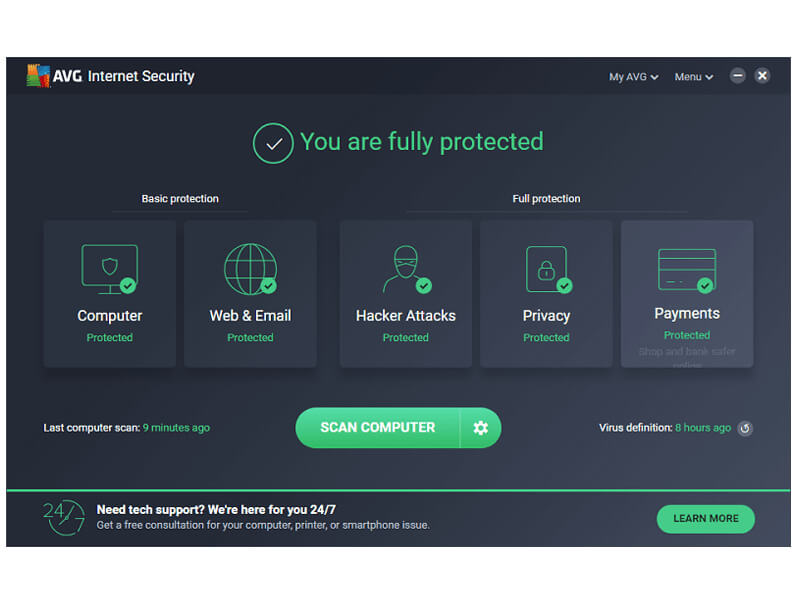Screen dimensions: 800x600
Task: Select the Web & Email tile label
Action: tap(251, 315)
